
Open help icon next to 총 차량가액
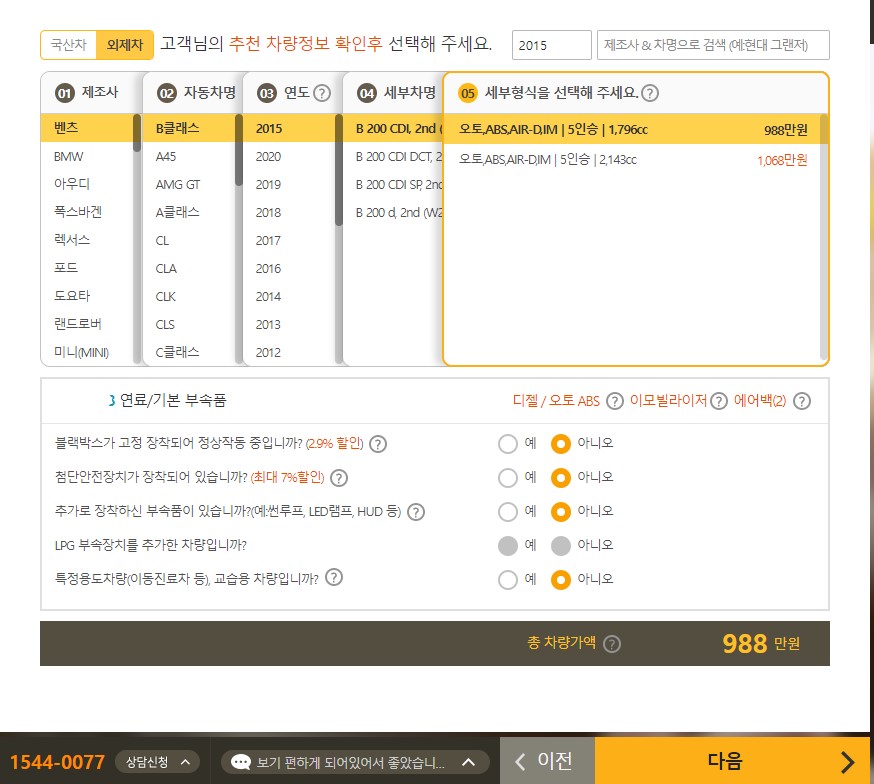pyautogui.click(x=612, y=644)
